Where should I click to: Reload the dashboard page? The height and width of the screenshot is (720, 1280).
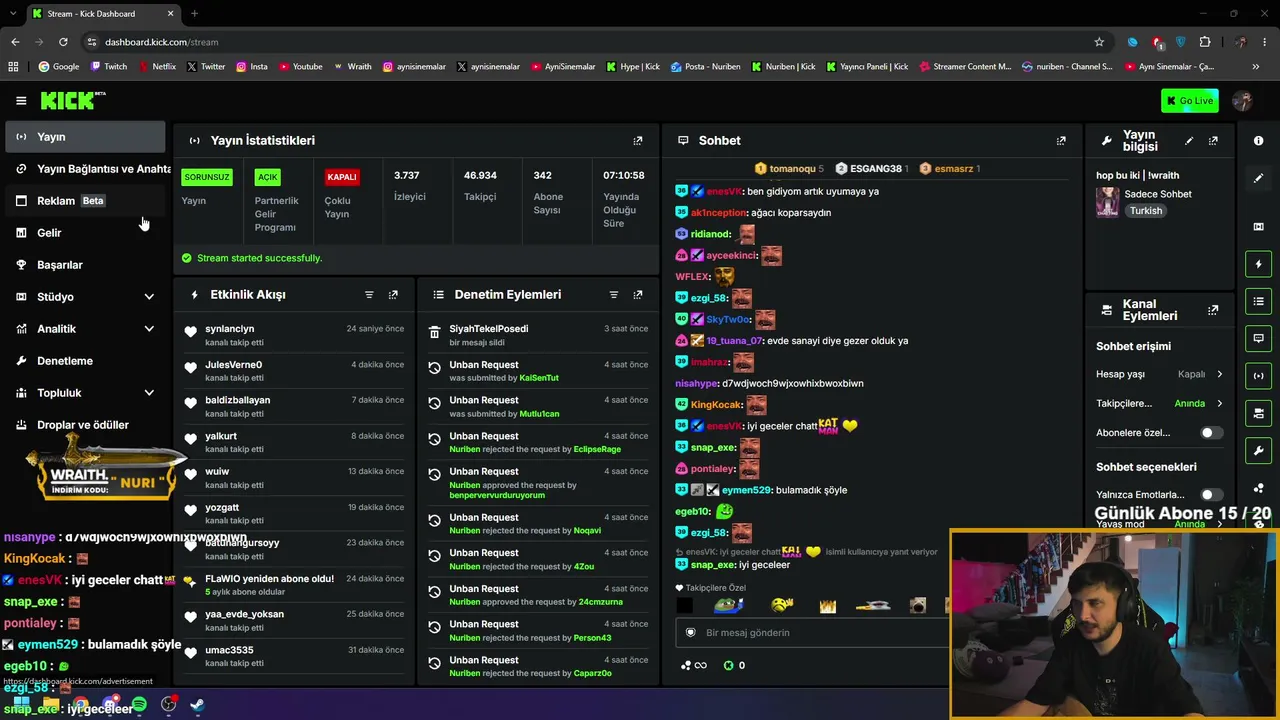tap(63, 42)
